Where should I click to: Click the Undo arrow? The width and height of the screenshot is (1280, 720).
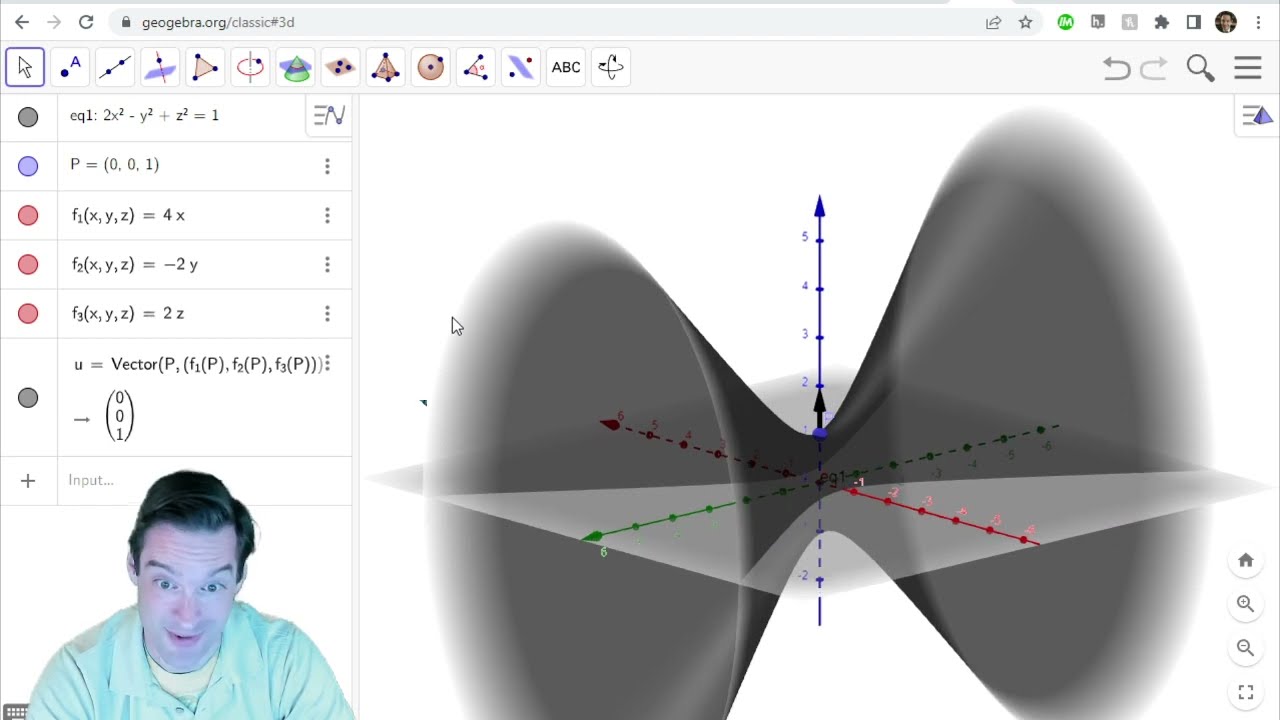(x=1116, y=68)
